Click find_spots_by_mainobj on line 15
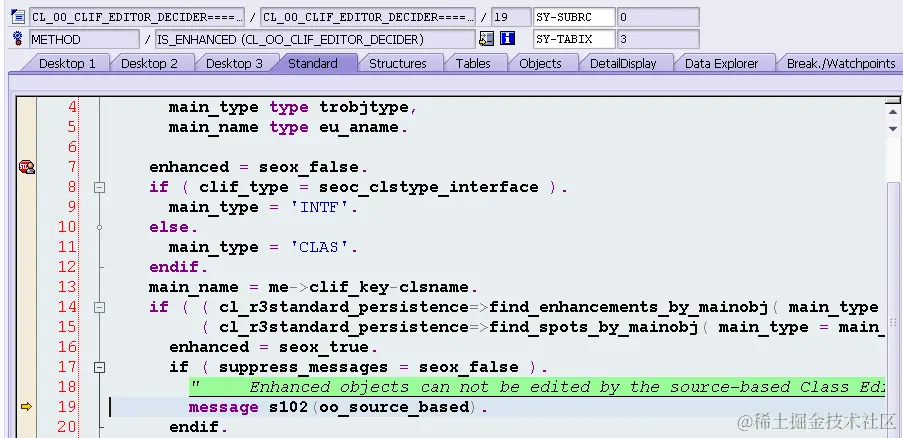 [593, 327]
